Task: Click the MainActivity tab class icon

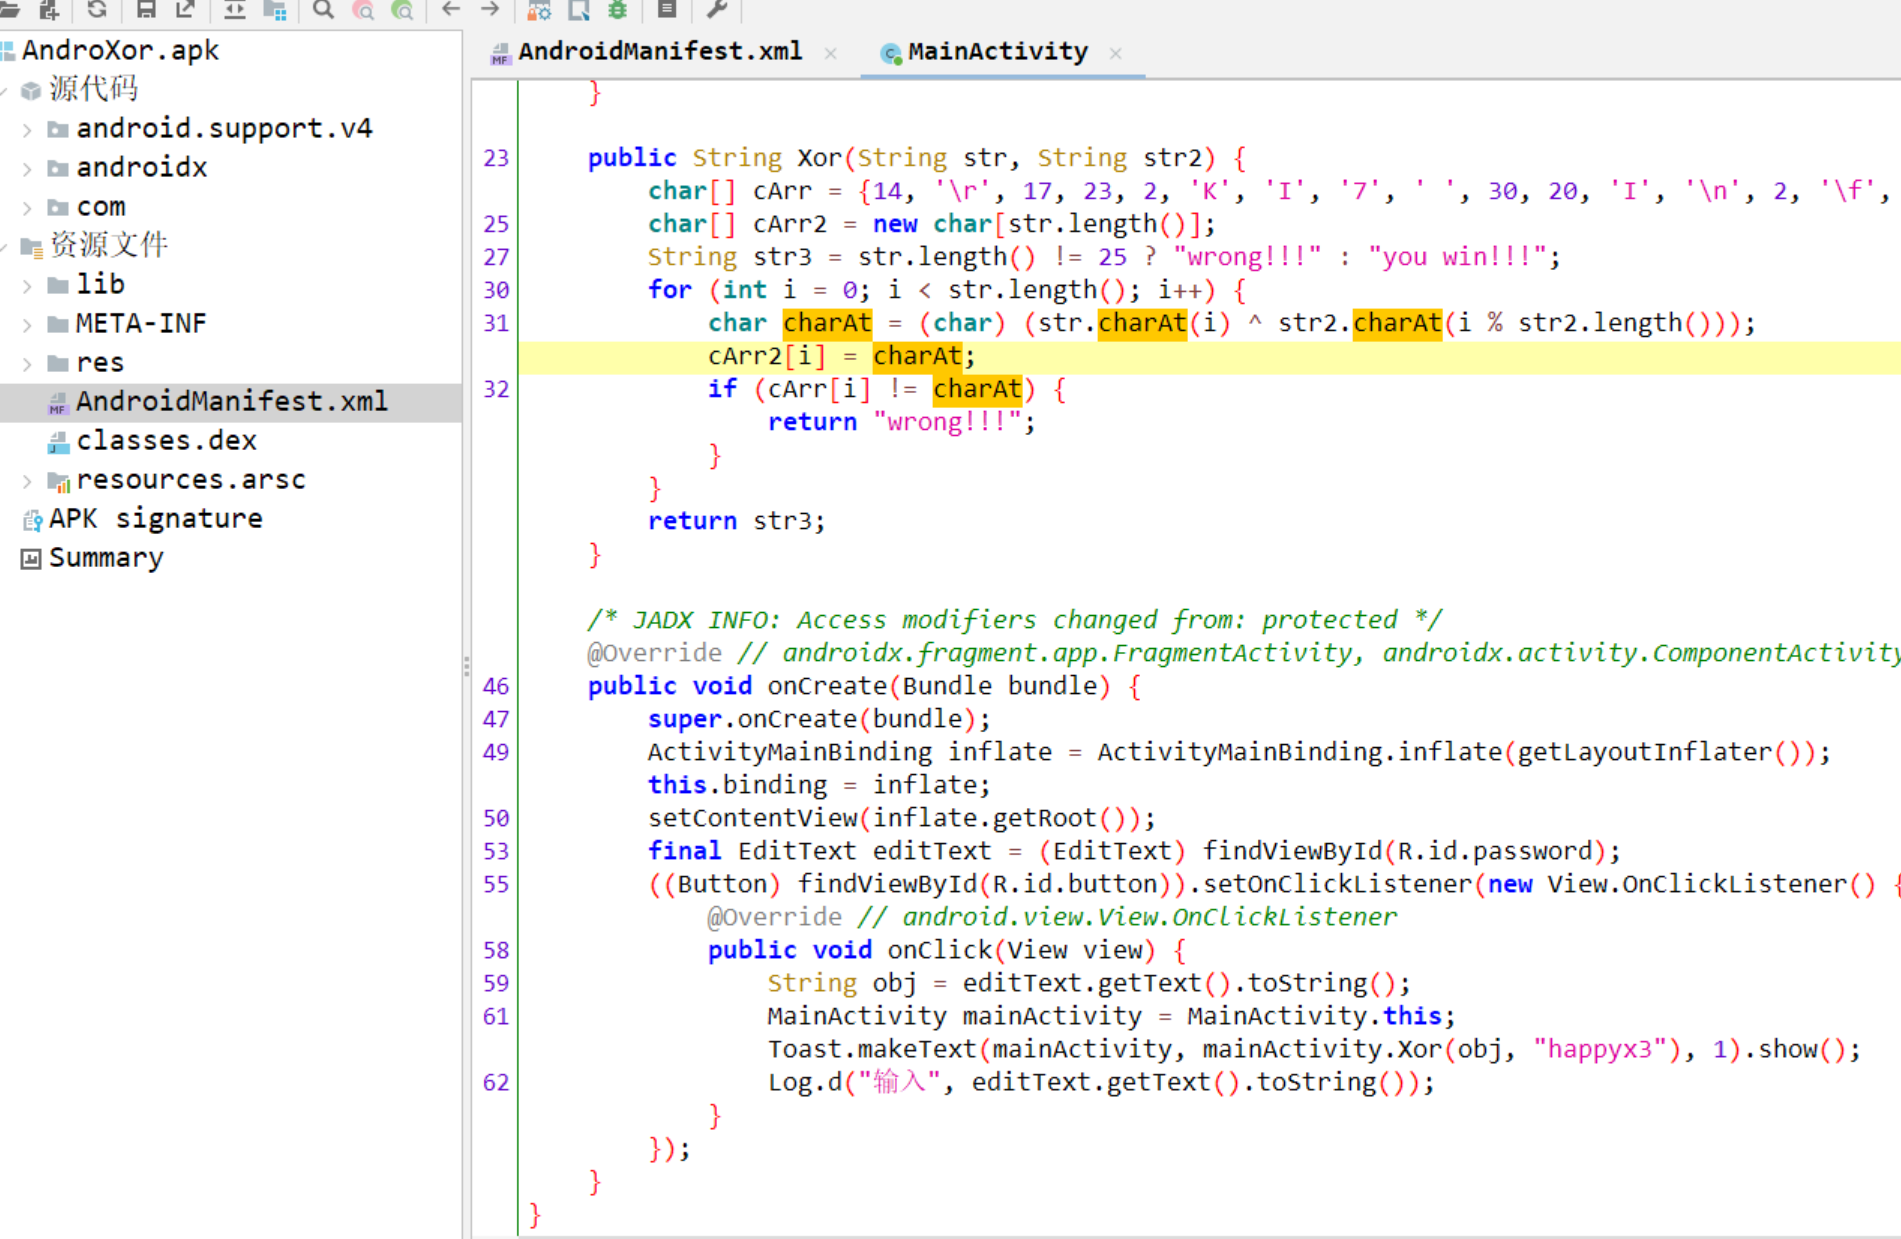Action: click(890, 53)
